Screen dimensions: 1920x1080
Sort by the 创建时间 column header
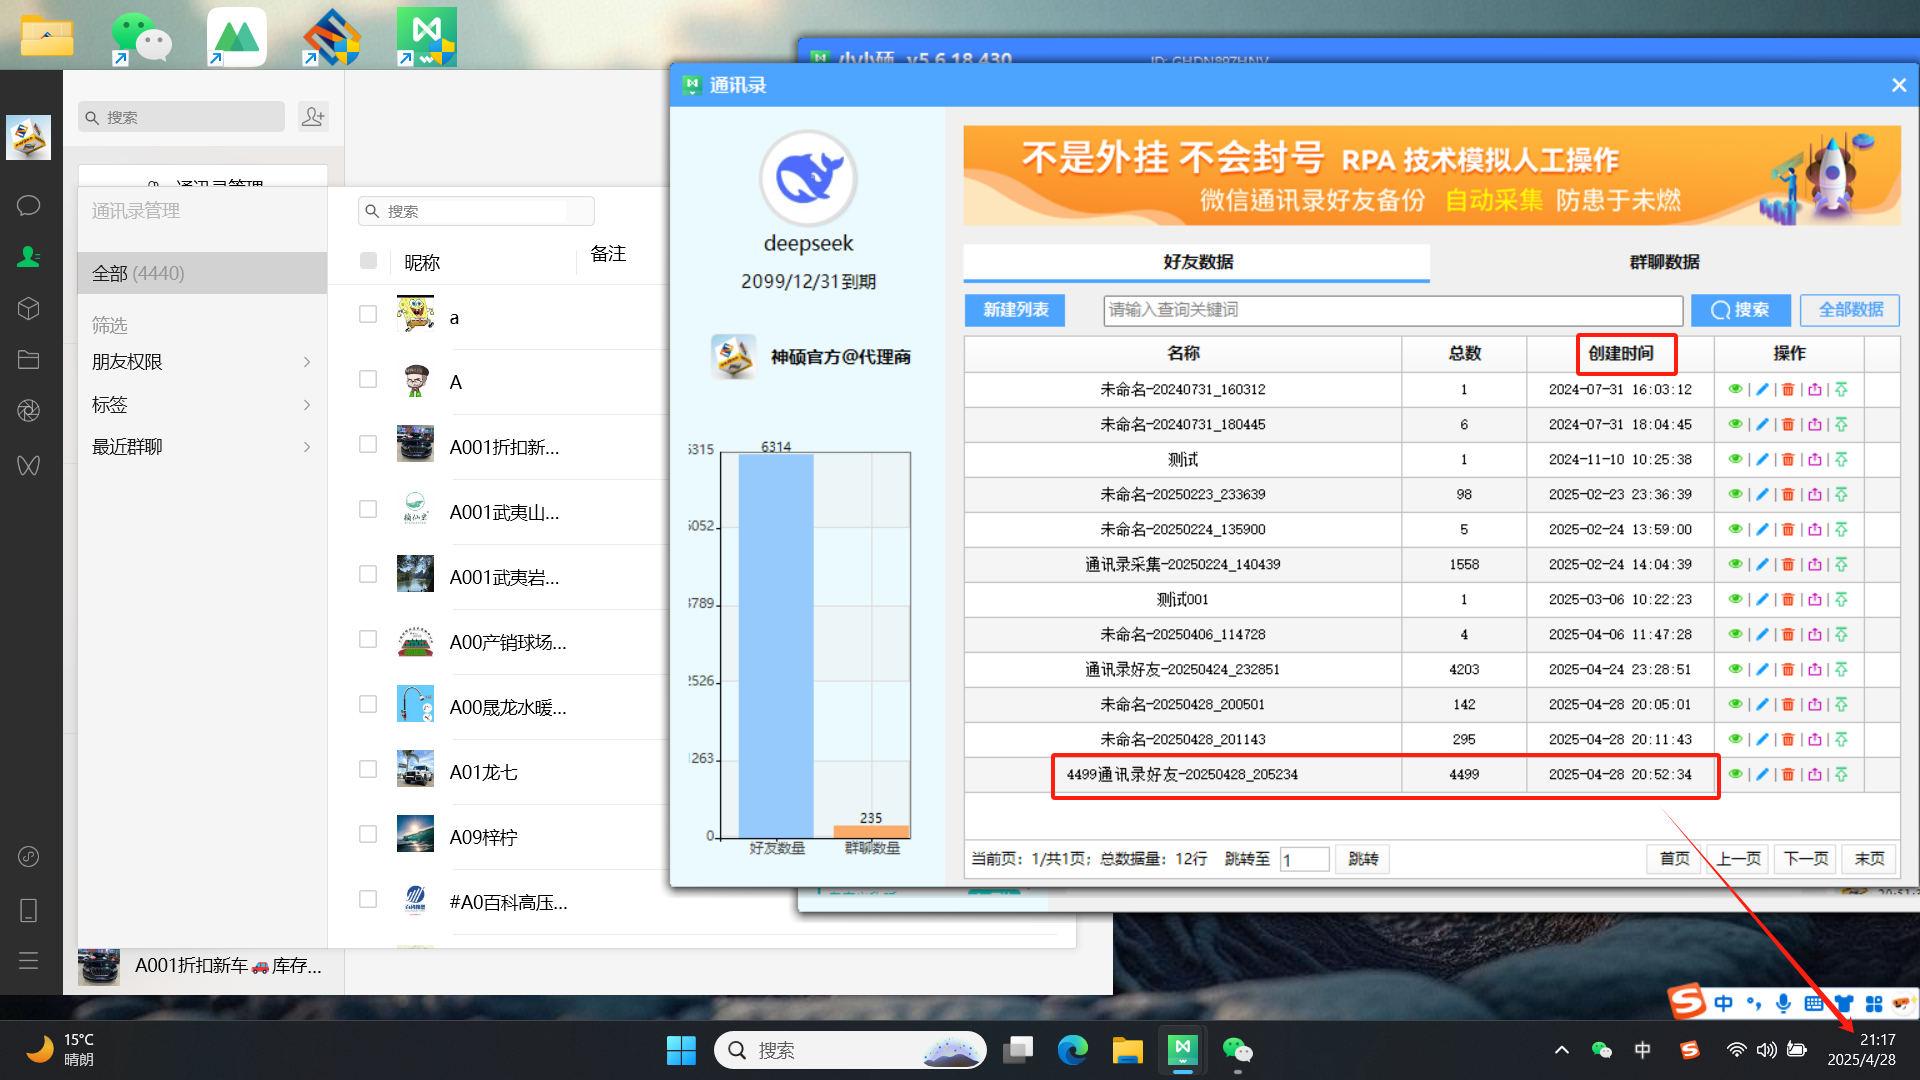click(1620, 353)
